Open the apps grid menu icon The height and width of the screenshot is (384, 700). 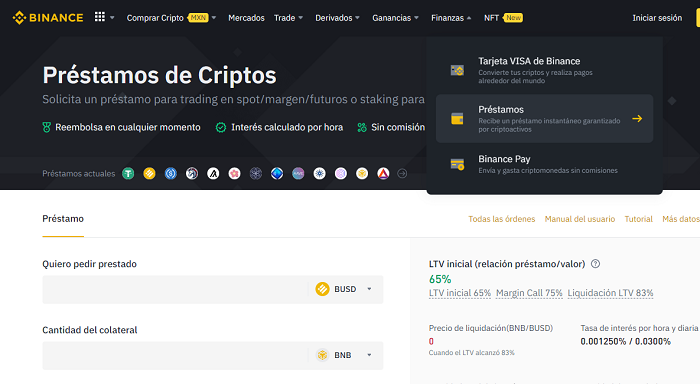click(100, 17)
